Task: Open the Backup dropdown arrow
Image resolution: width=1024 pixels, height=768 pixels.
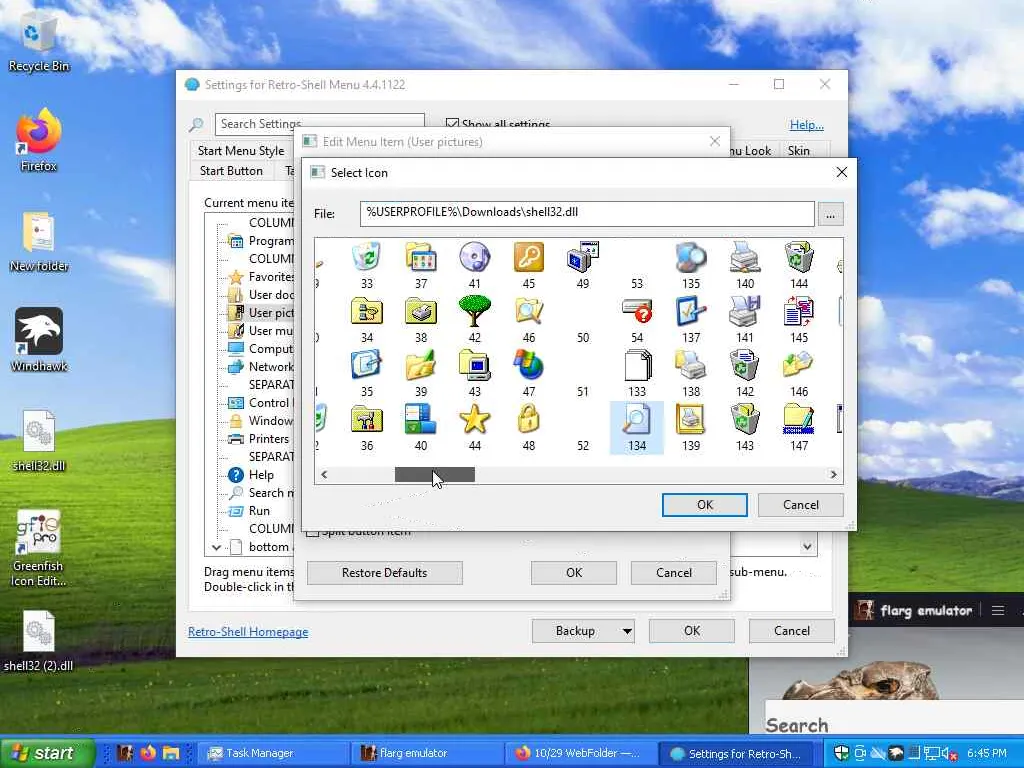Action: click(627, 631)
